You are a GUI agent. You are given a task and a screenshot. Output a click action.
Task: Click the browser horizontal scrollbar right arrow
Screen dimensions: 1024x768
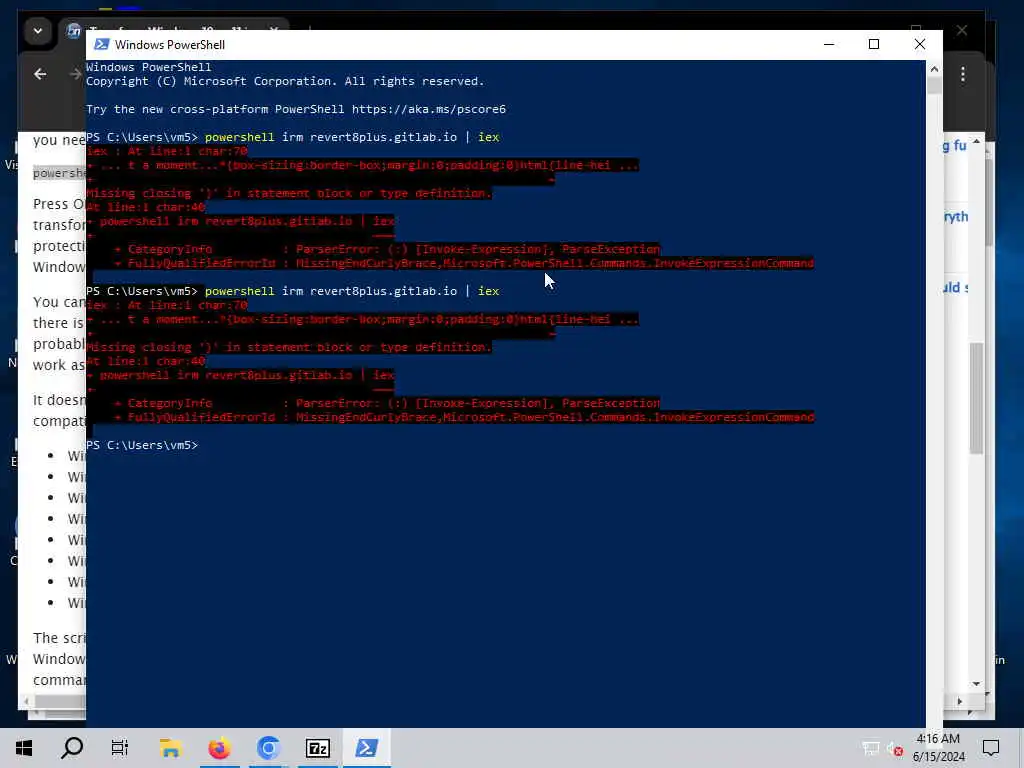click(960, 701)
